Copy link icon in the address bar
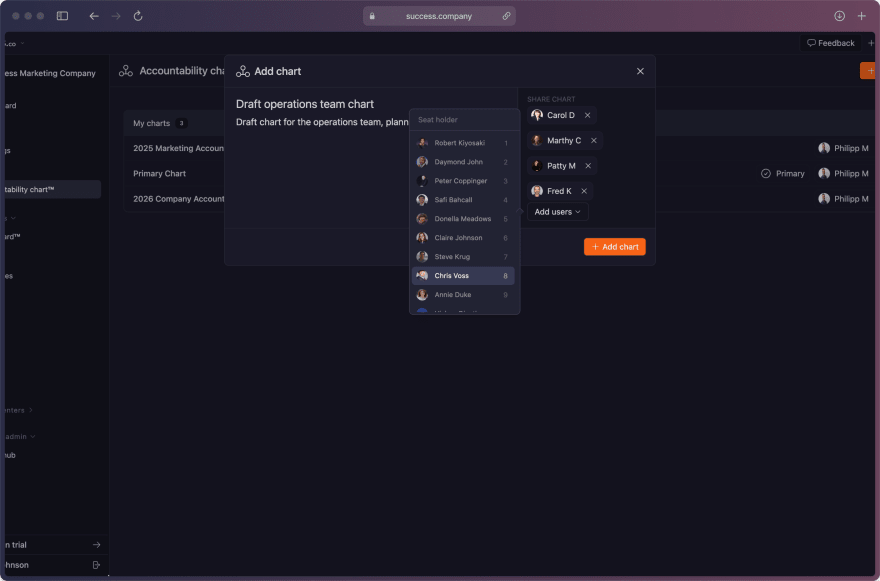This screenshot has width=880, height=581. (506, 16)
